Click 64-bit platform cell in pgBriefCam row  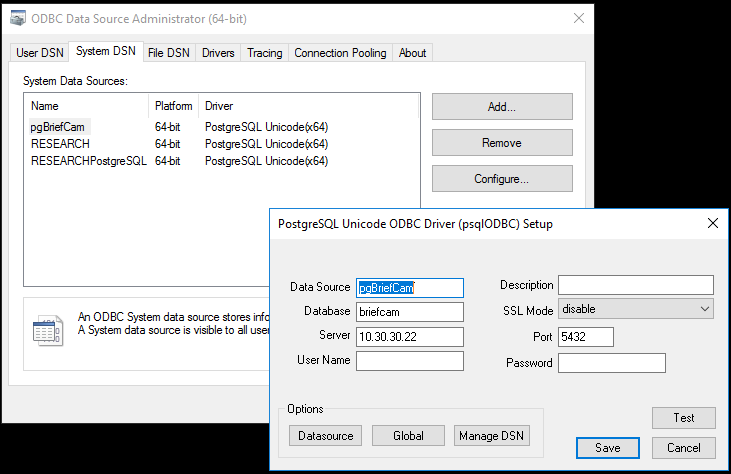tap(168, 127)
